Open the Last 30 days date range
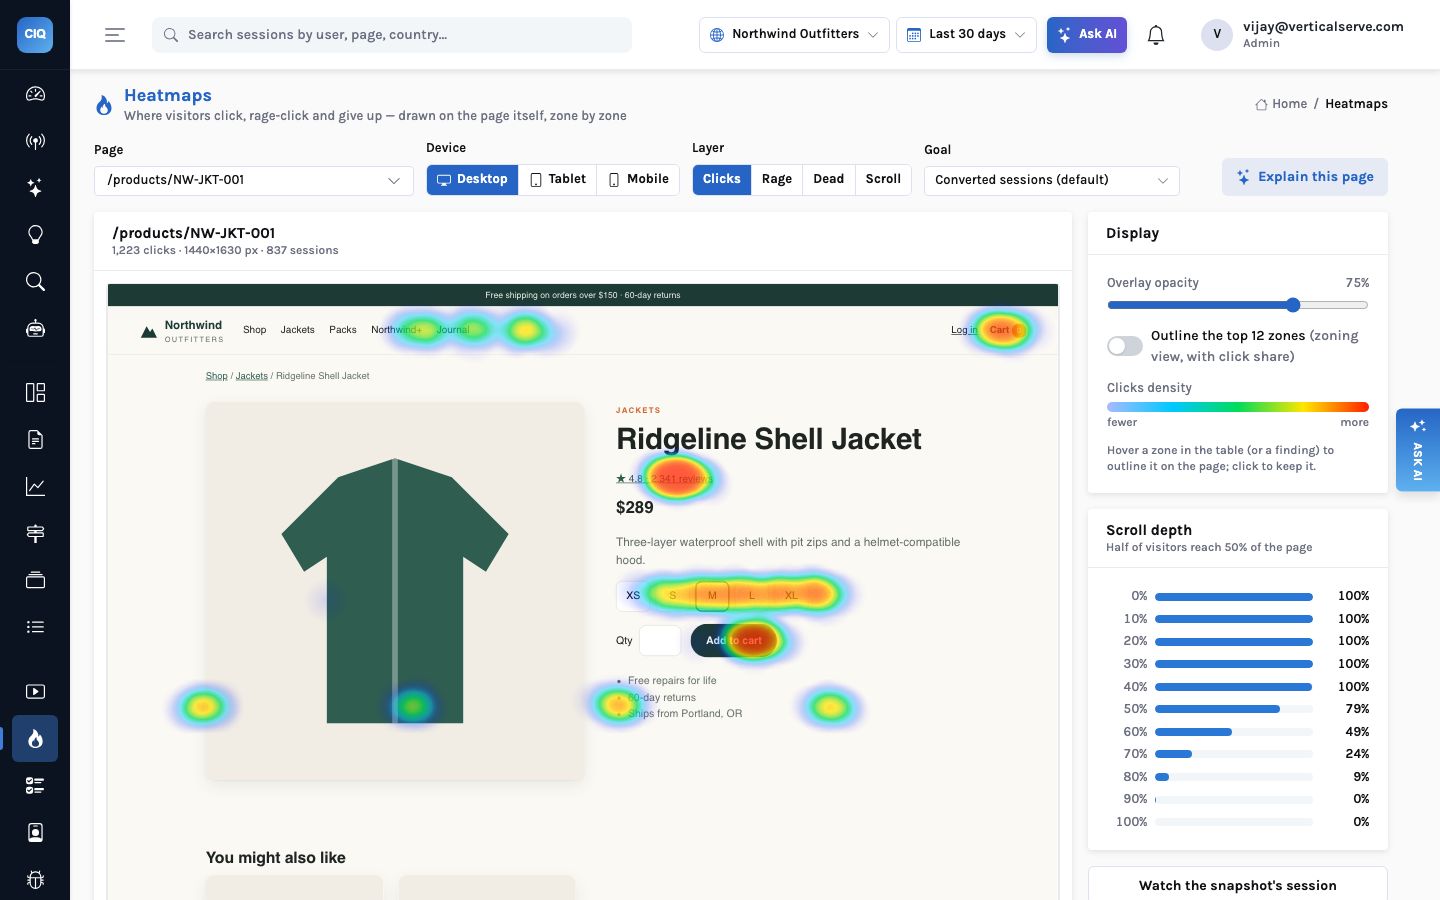The width and height of the screenshot is (1440, 900). (x=966, y=34)
